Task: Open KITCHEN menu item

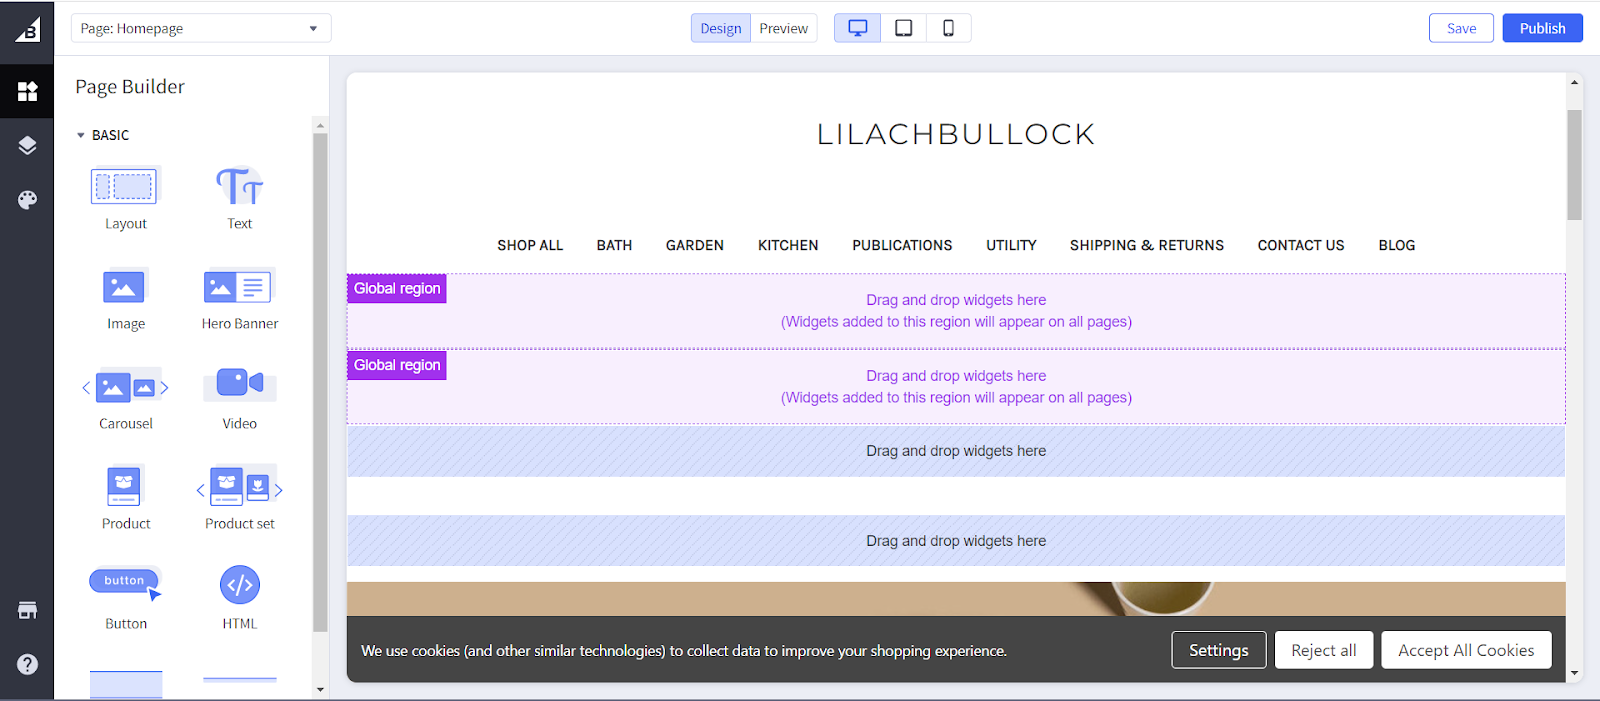Action: [788, 245]
